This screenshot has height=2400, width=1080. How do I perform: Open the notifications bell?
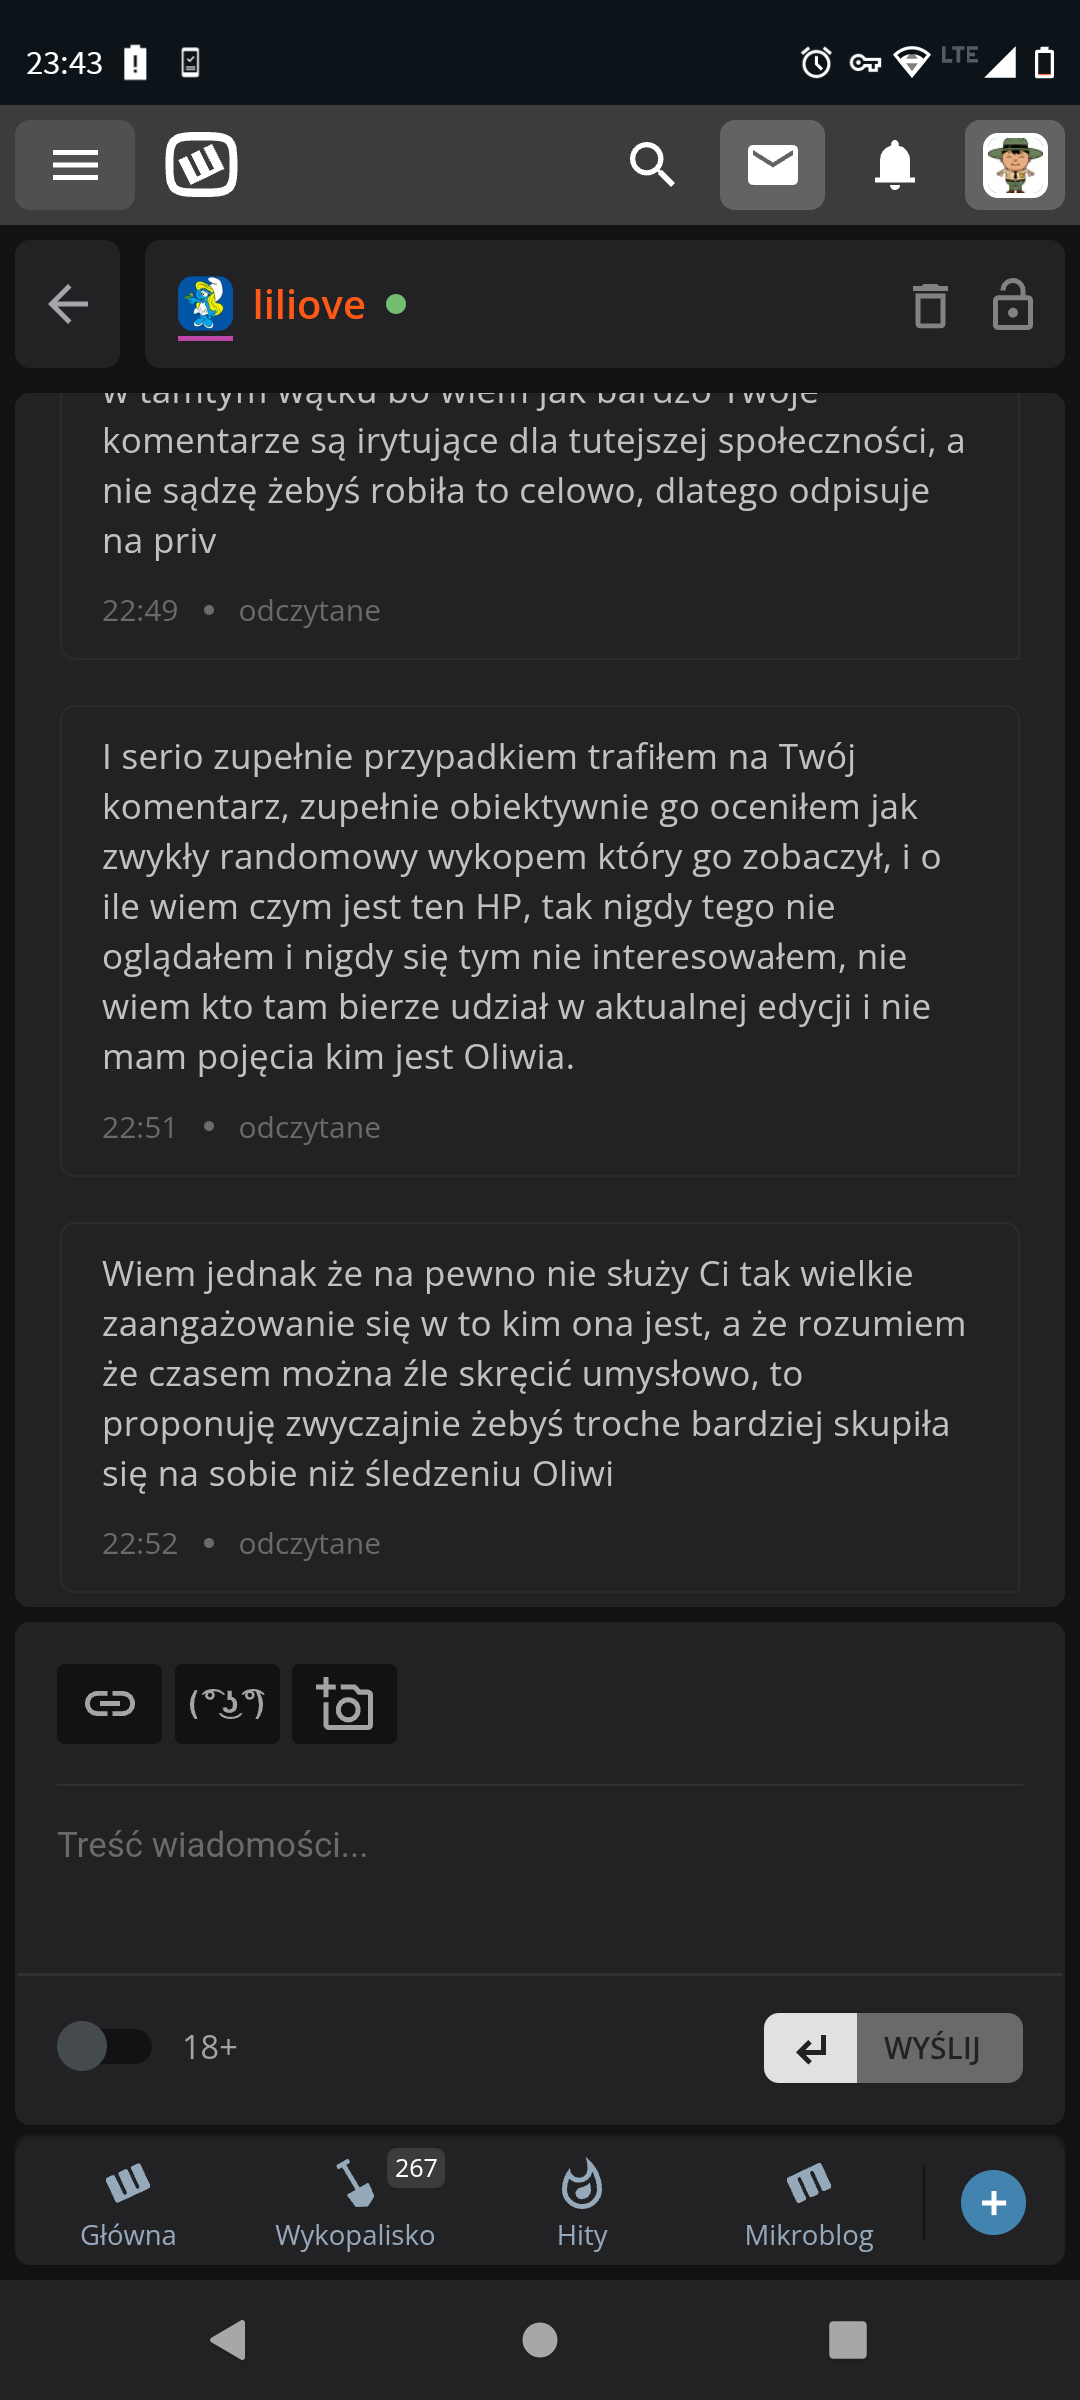[x=895, y=165]
